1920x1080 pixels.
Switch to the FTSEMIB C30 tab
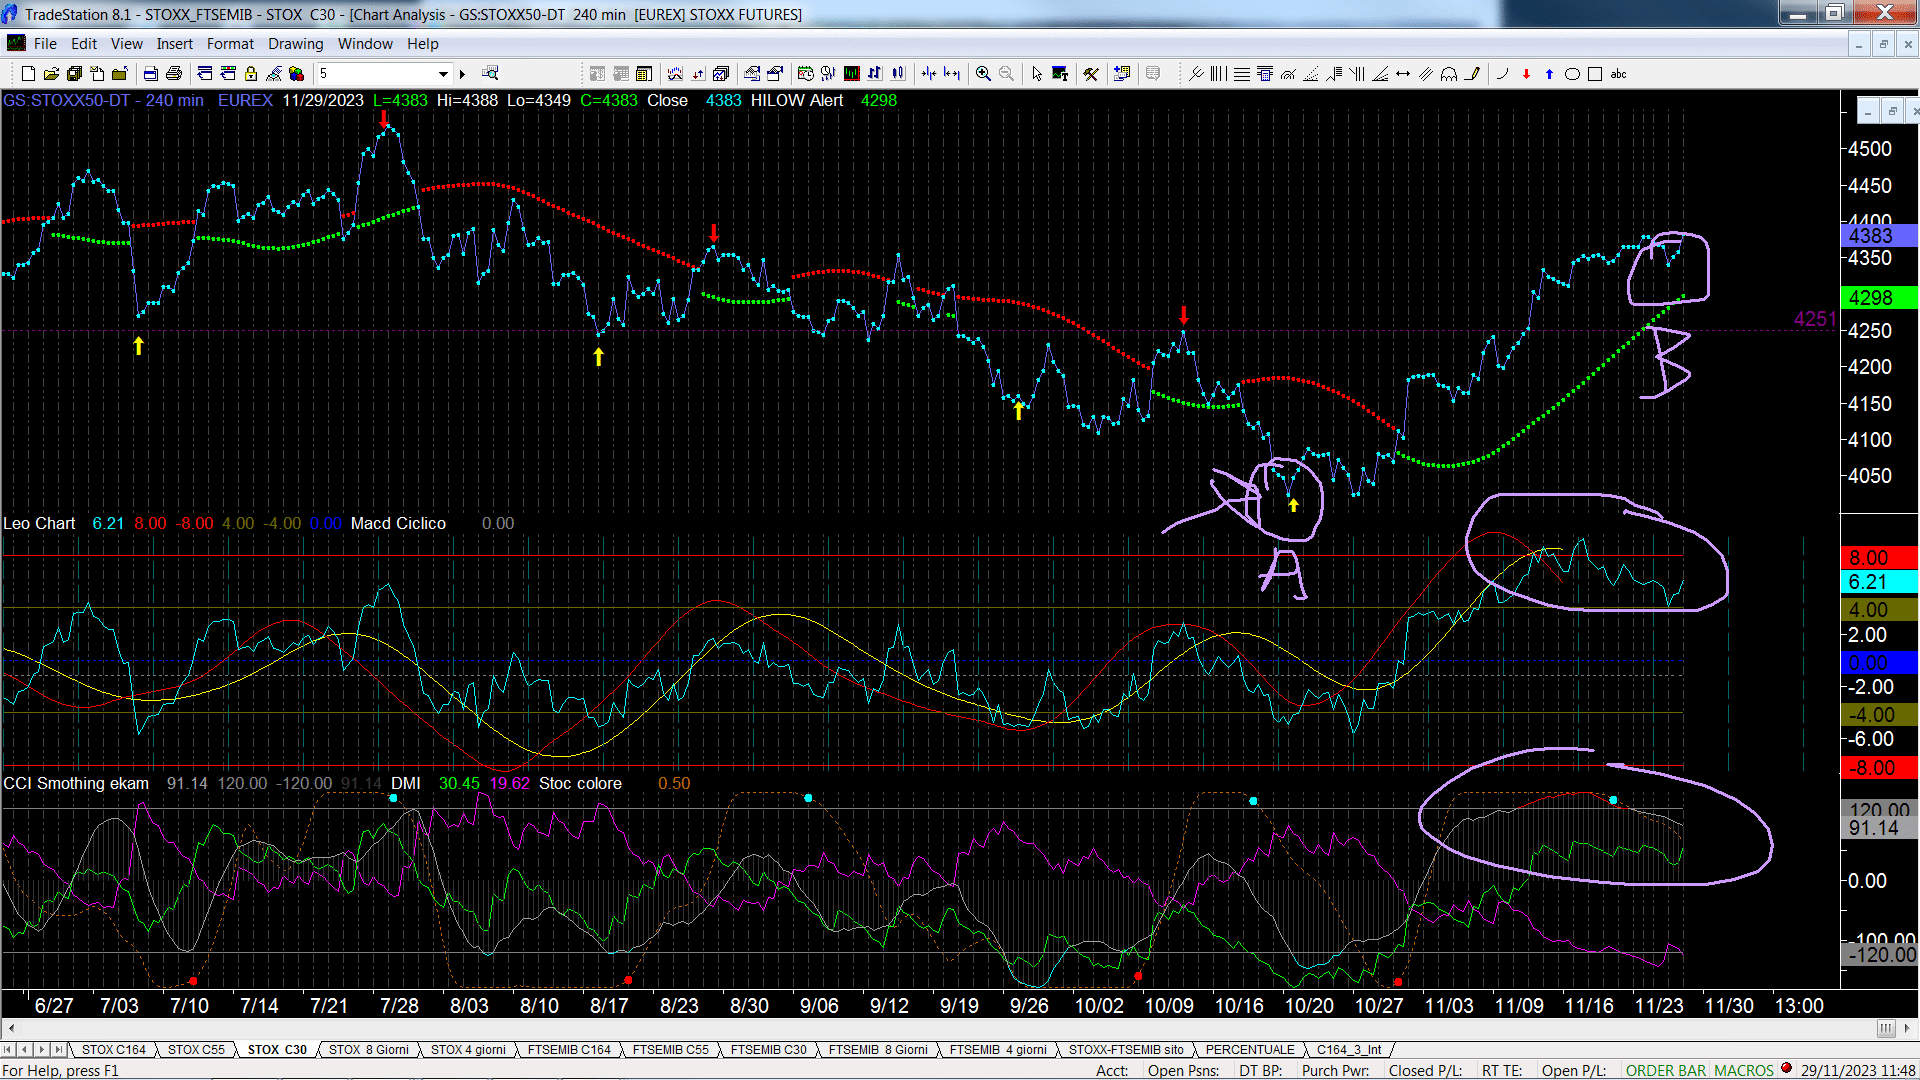pos(768,1050)
